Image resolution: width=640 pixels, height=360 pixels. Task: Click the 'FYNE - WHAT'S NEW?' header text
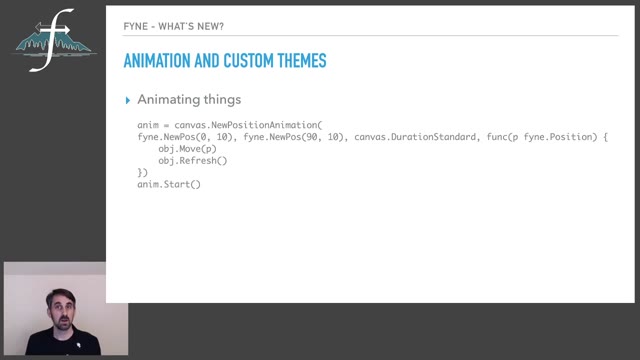(173, 27)
